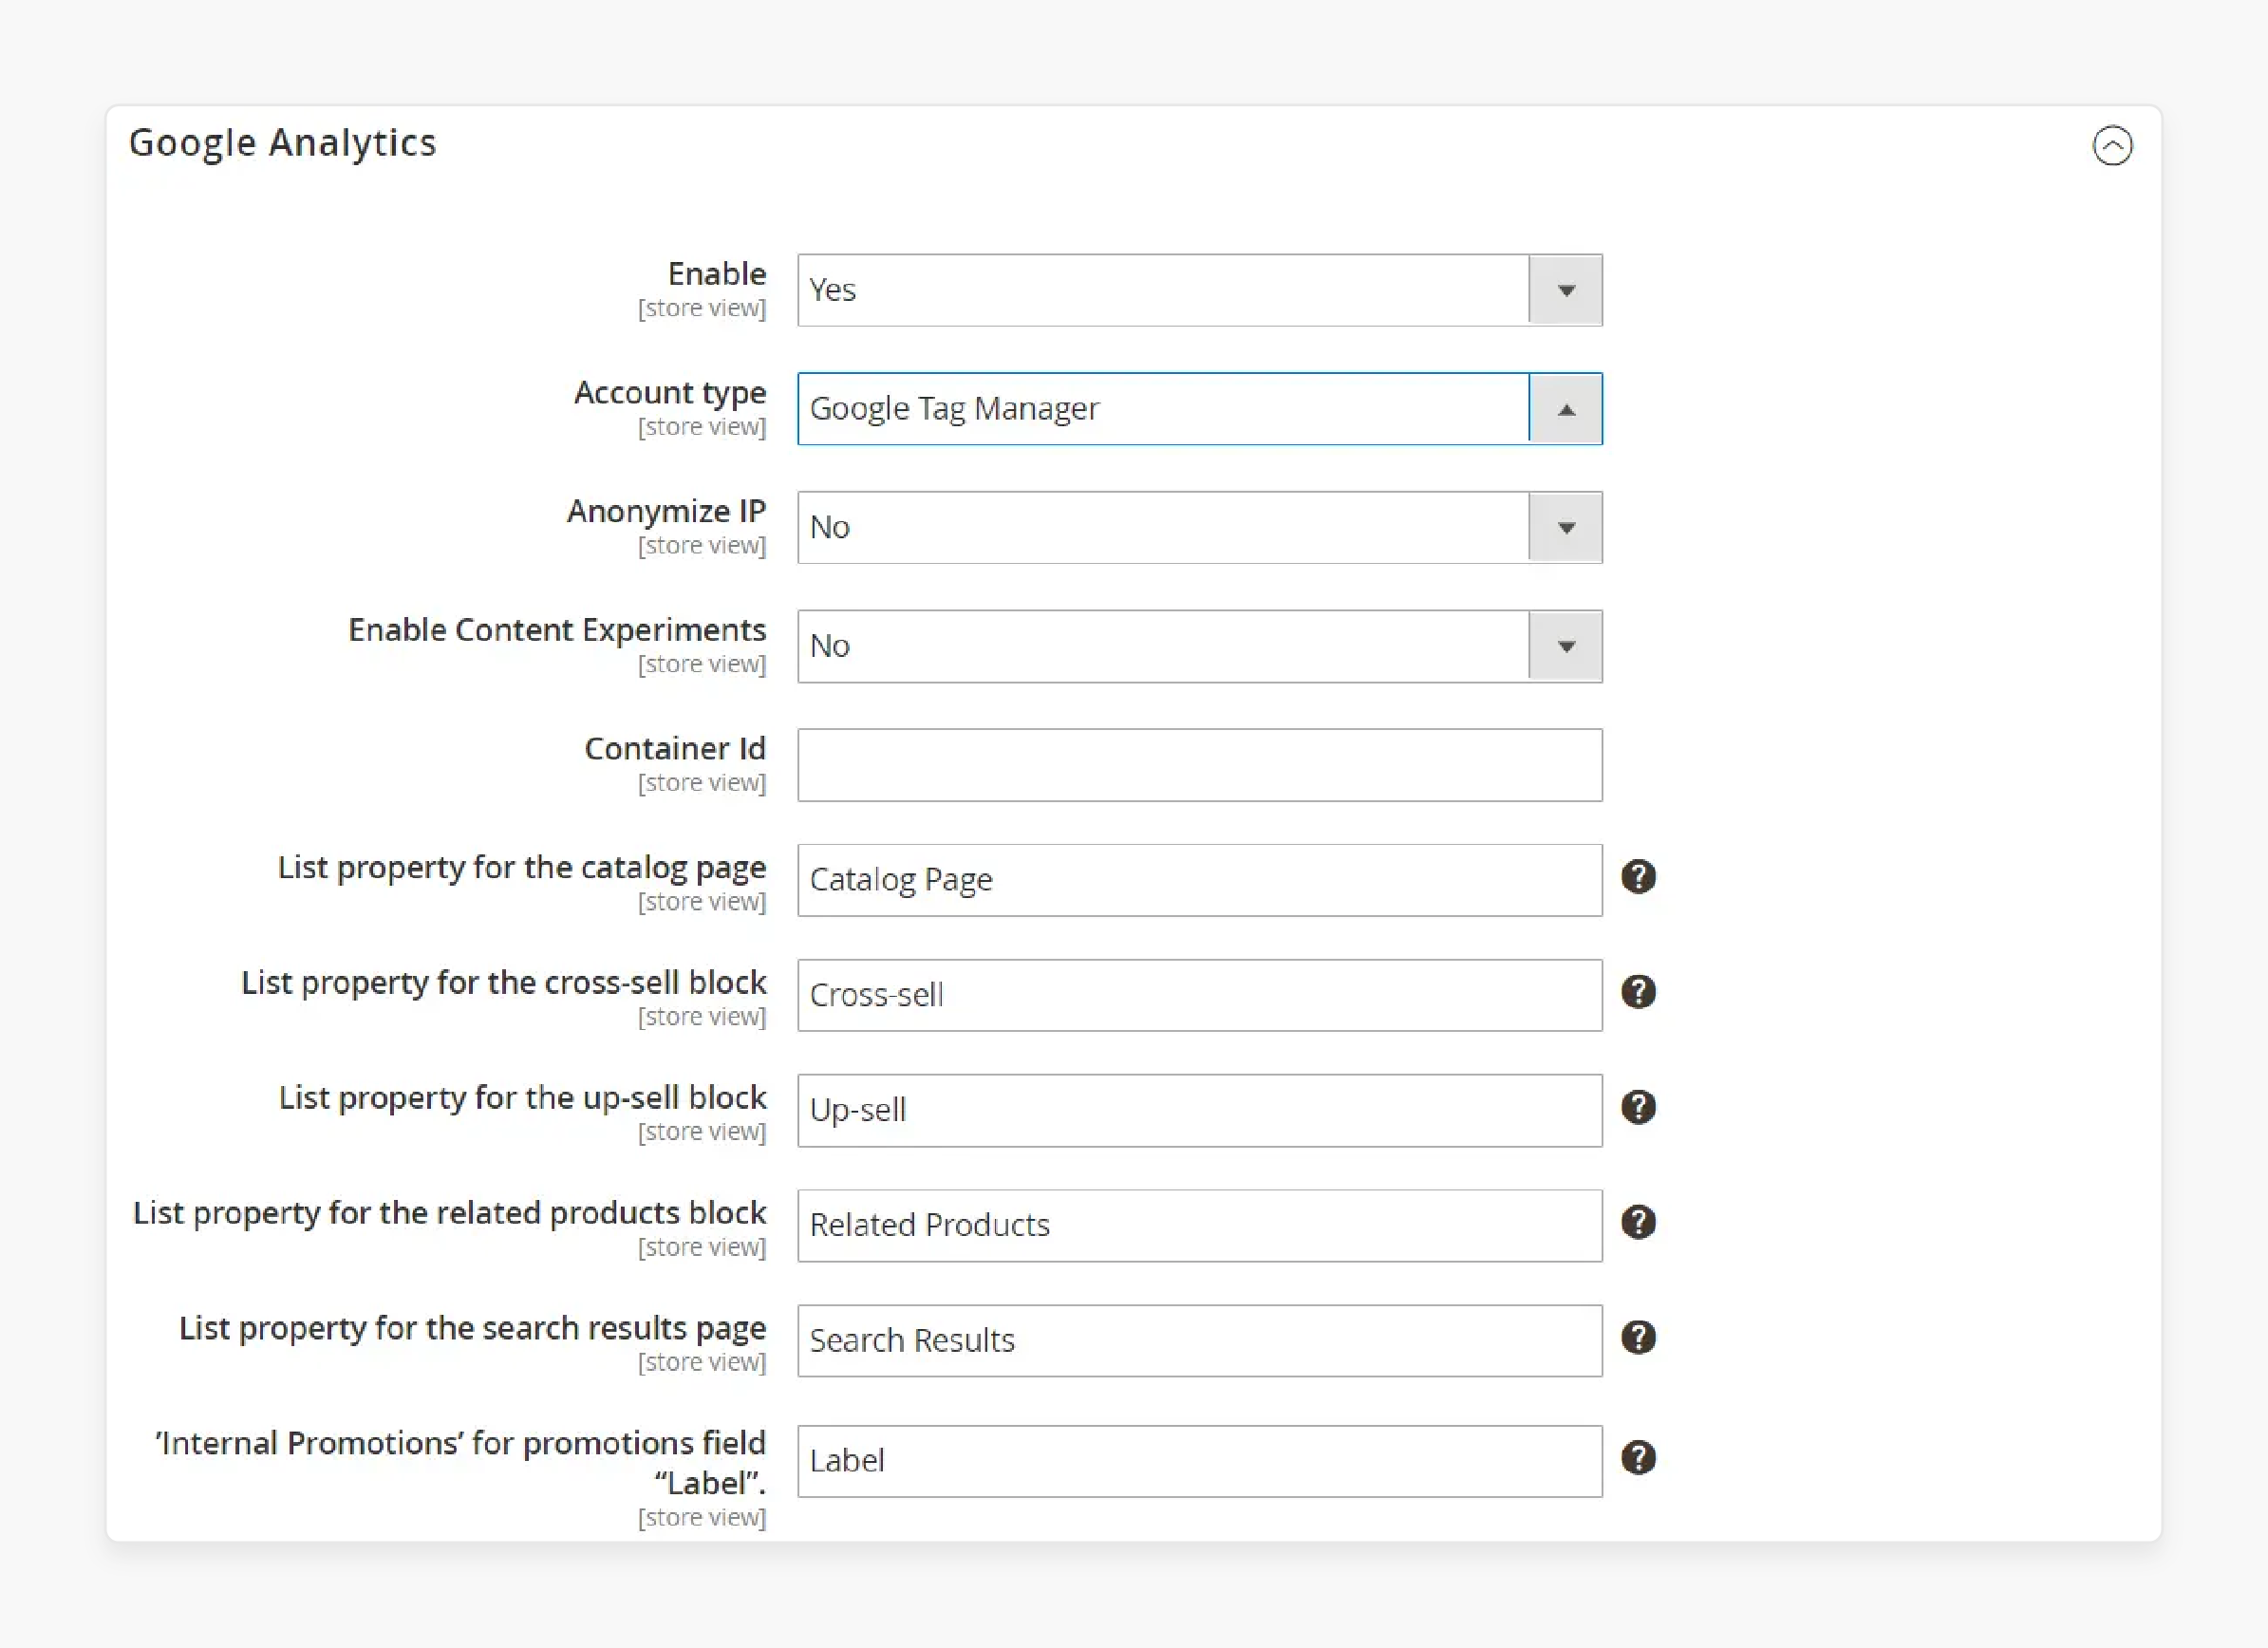Click the 'List property for the catalog page' label
The height and width of the screenshot is (1648, 2268).
(522, 867)
